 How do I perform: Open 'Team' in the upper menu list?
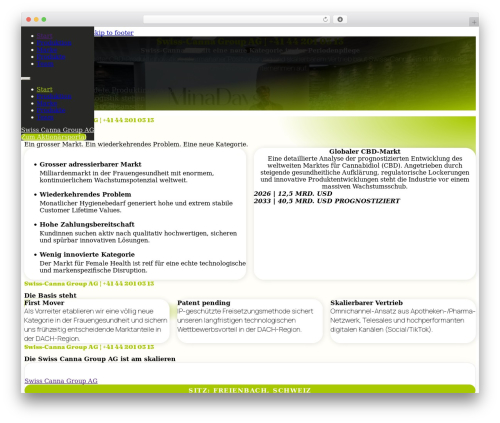click(45, 64)
